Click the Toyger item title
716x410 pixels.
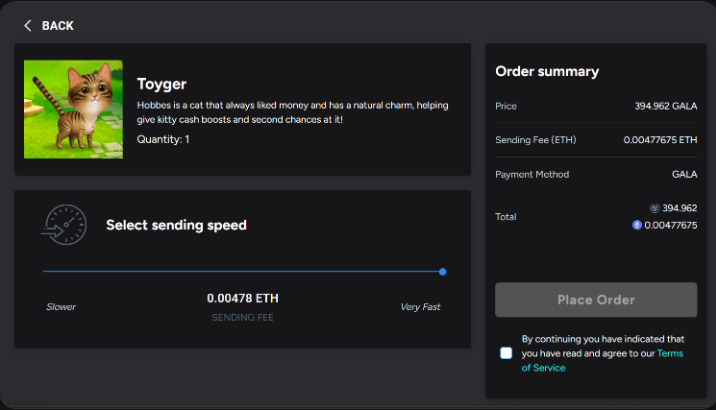pyautogui.click(x=162, y=84)
